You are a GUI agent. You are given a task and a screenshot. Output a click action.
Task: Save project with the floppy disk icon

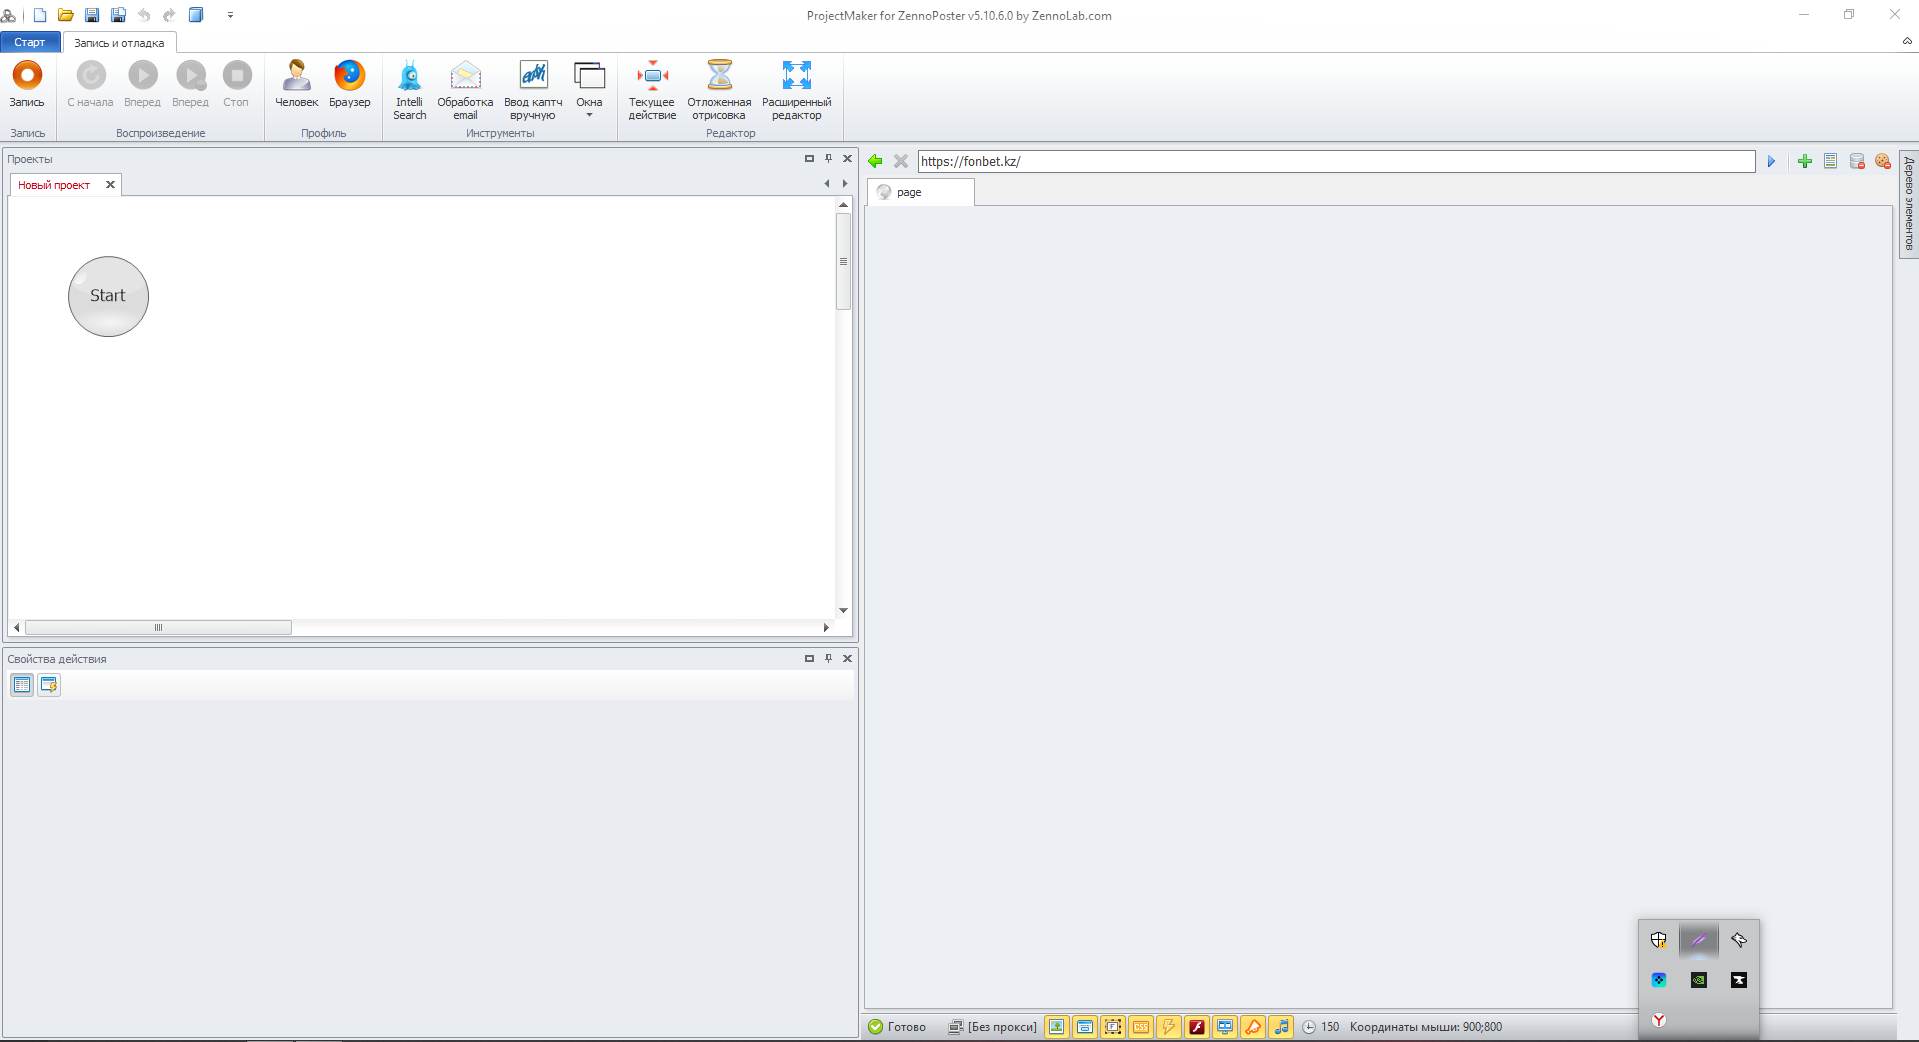(x=92, y=15)
